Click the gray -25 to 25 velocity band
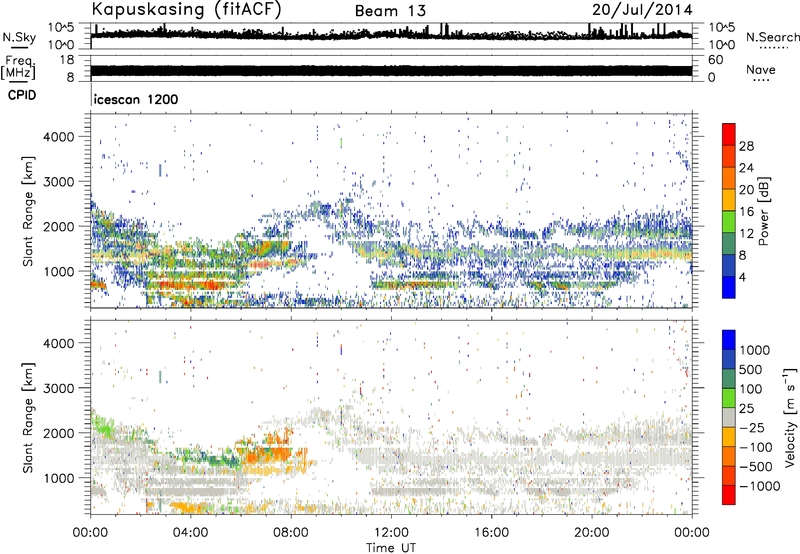 coord(729,417)
